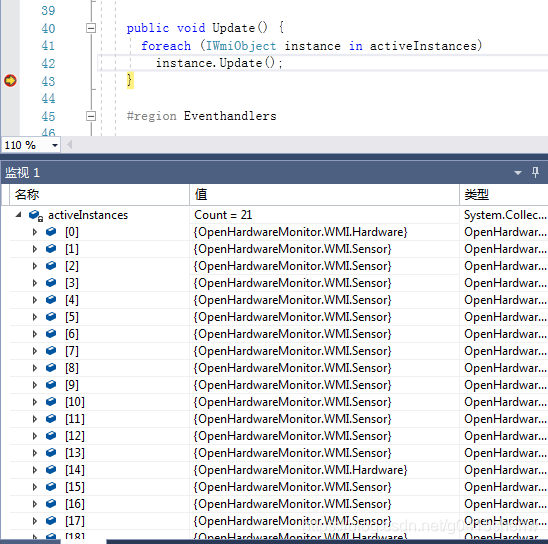This screenshot has height=544, width=548.
Task: Select the WMI.Sensor value of row [15]
Action: [x=293, y=487]
